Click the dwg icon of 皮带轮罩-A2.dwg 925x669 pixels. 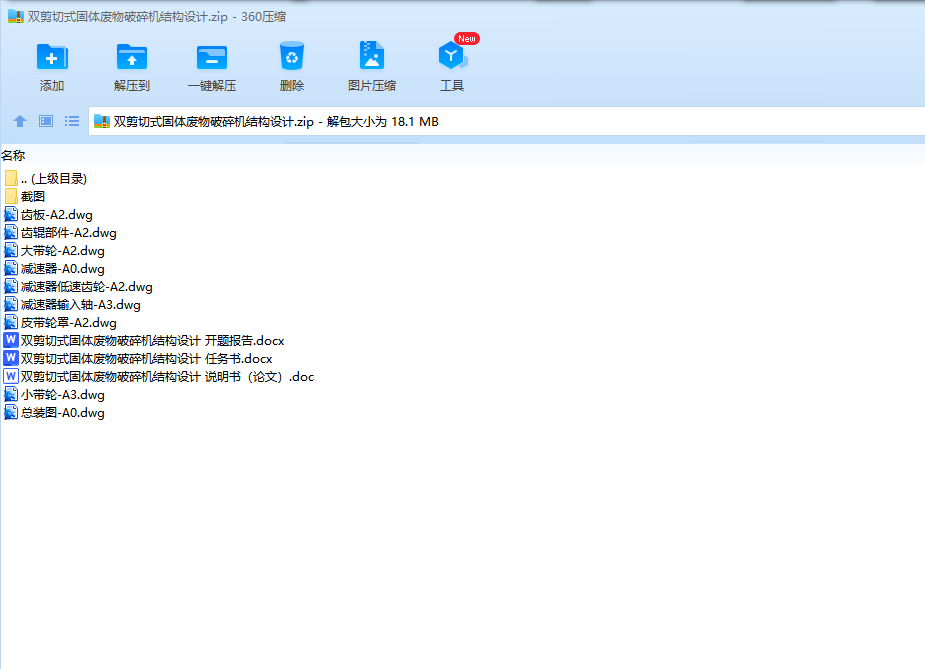[11, 322]
